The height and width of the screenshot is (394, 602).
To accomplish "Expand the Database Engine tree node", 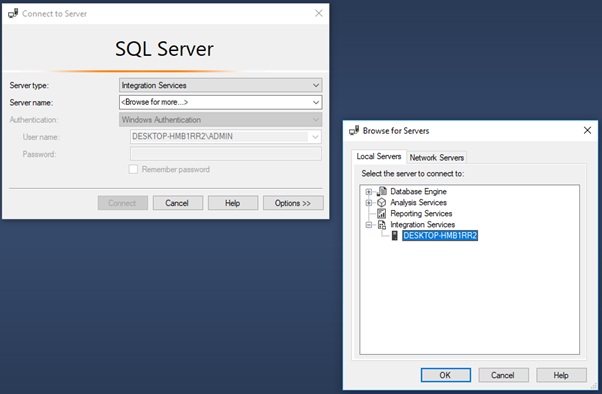I will [369, 192].
